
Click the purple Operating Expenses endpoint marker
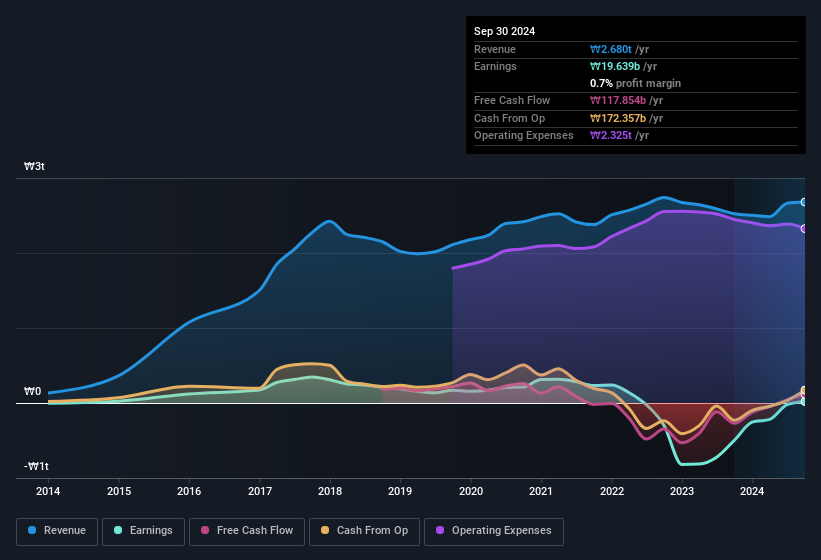click(804, 229)
